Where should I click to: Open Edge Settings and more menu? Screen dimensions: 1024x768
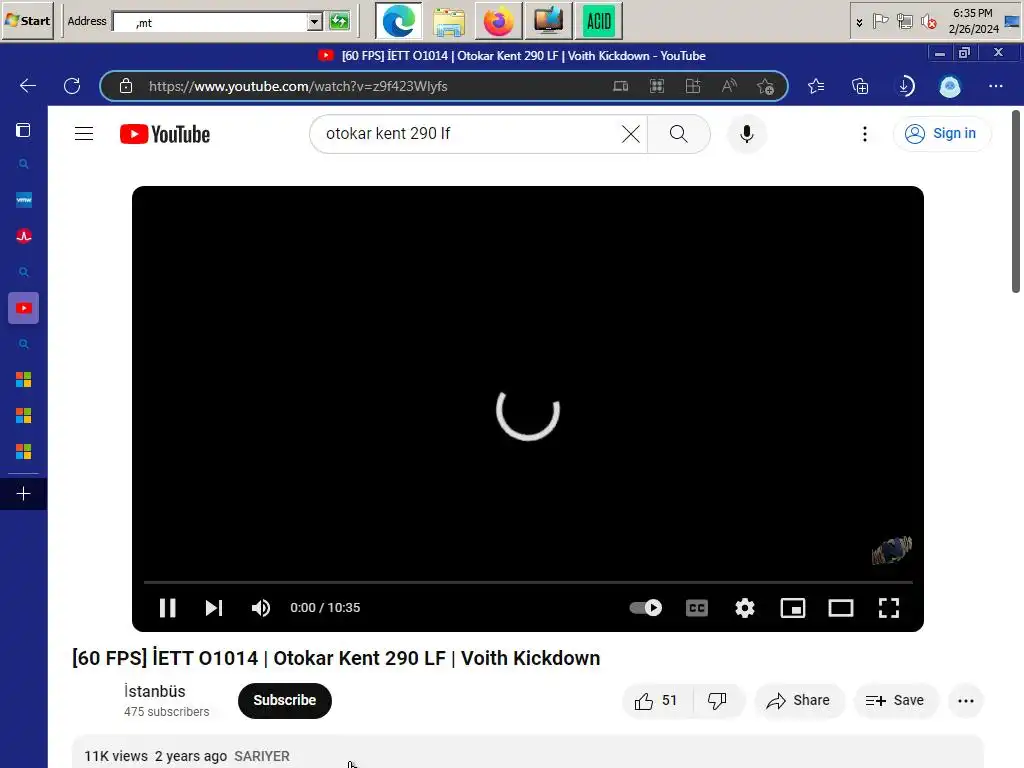point(995,86)
